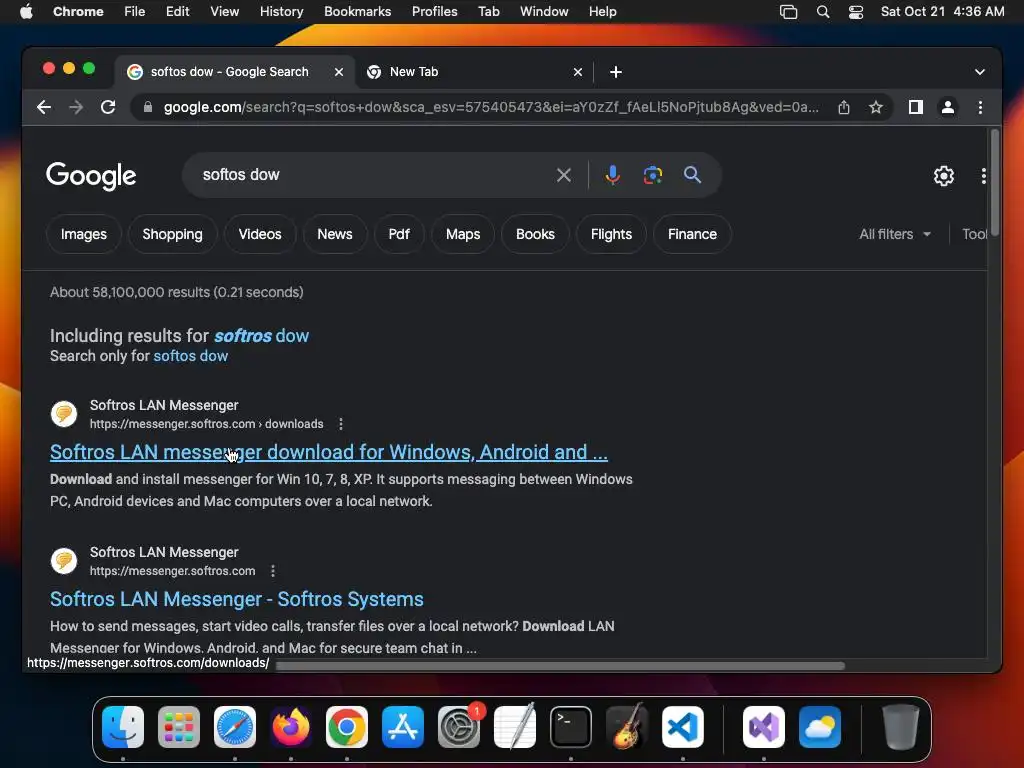Open Chrome's three-dot menu
This screenshot has width=1024, height=768.
coord(980,107)
